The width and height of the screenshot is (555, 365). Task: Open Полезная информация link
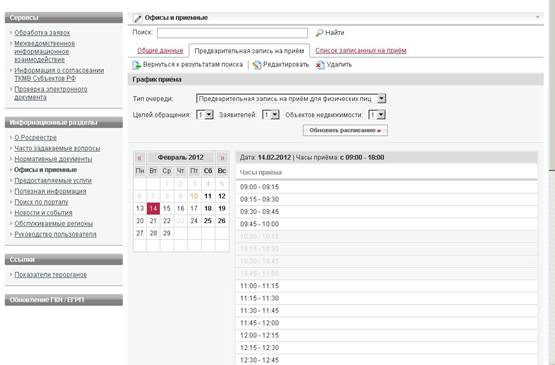[50, 191]
